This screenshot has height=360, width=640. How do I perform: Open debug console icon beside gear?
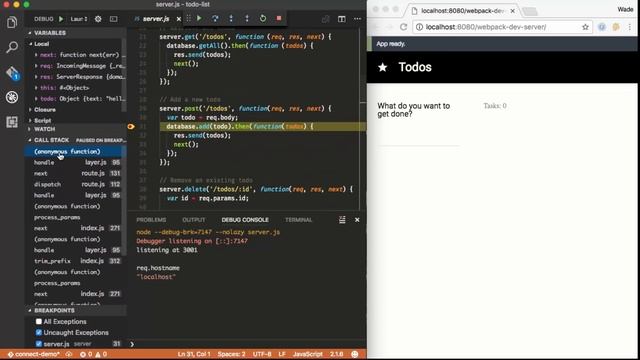click(x=113, y=19)
